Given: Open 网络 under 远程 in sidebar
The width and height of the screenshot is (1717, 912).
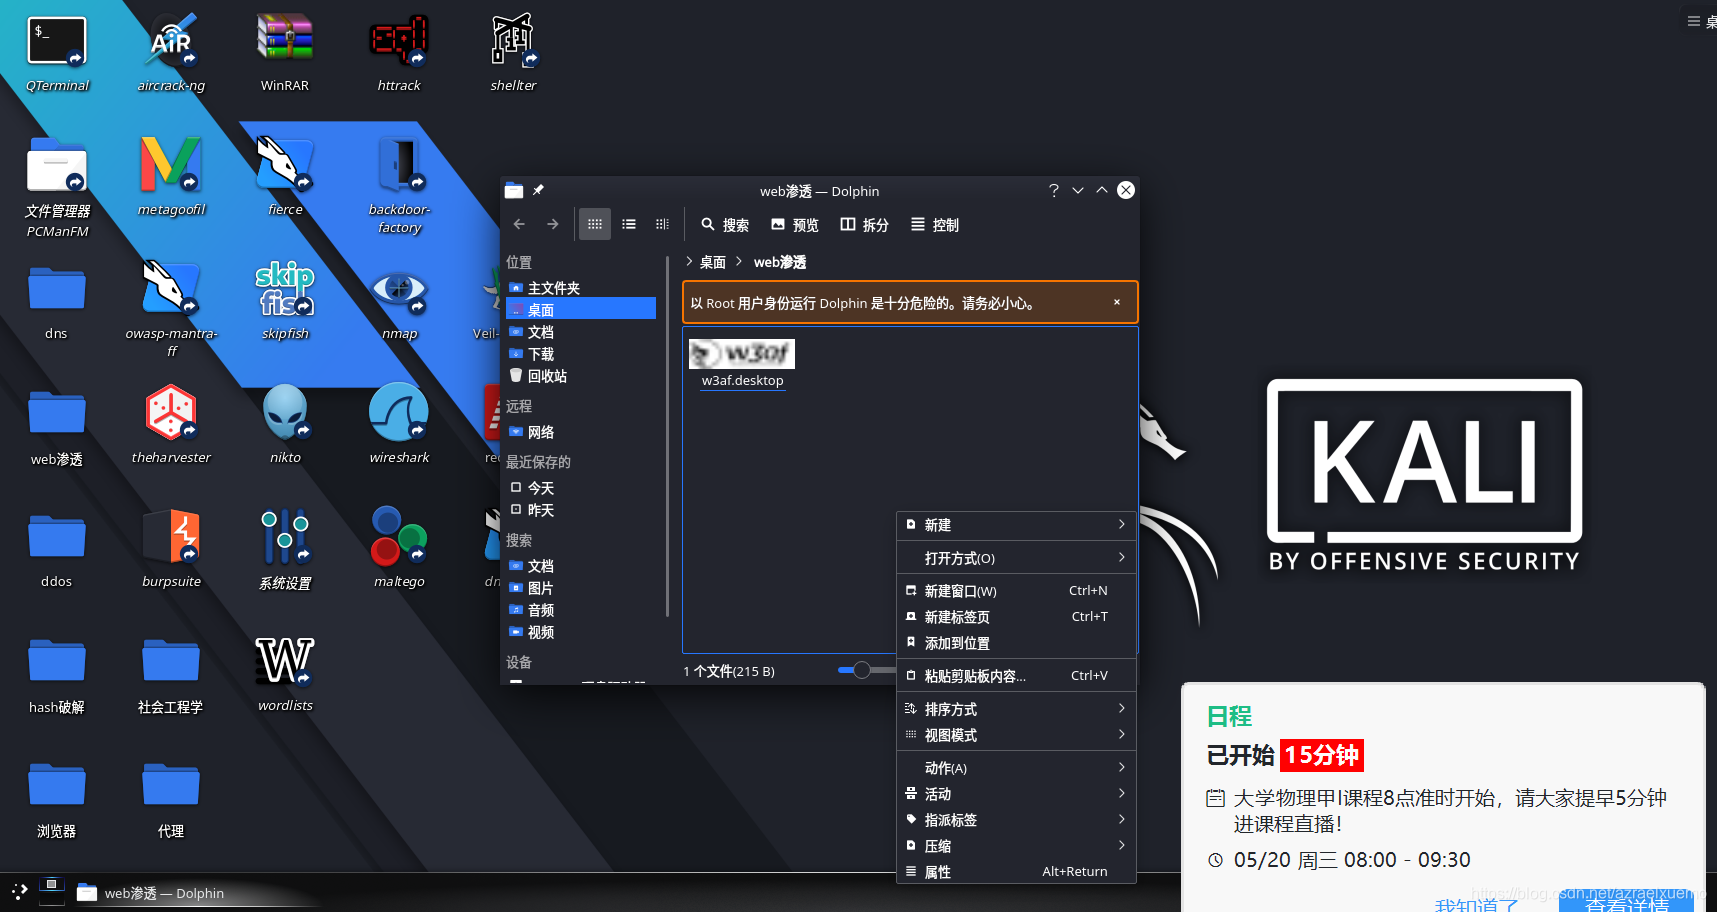Looking at the screenshot, I should [x=581, y=432].
